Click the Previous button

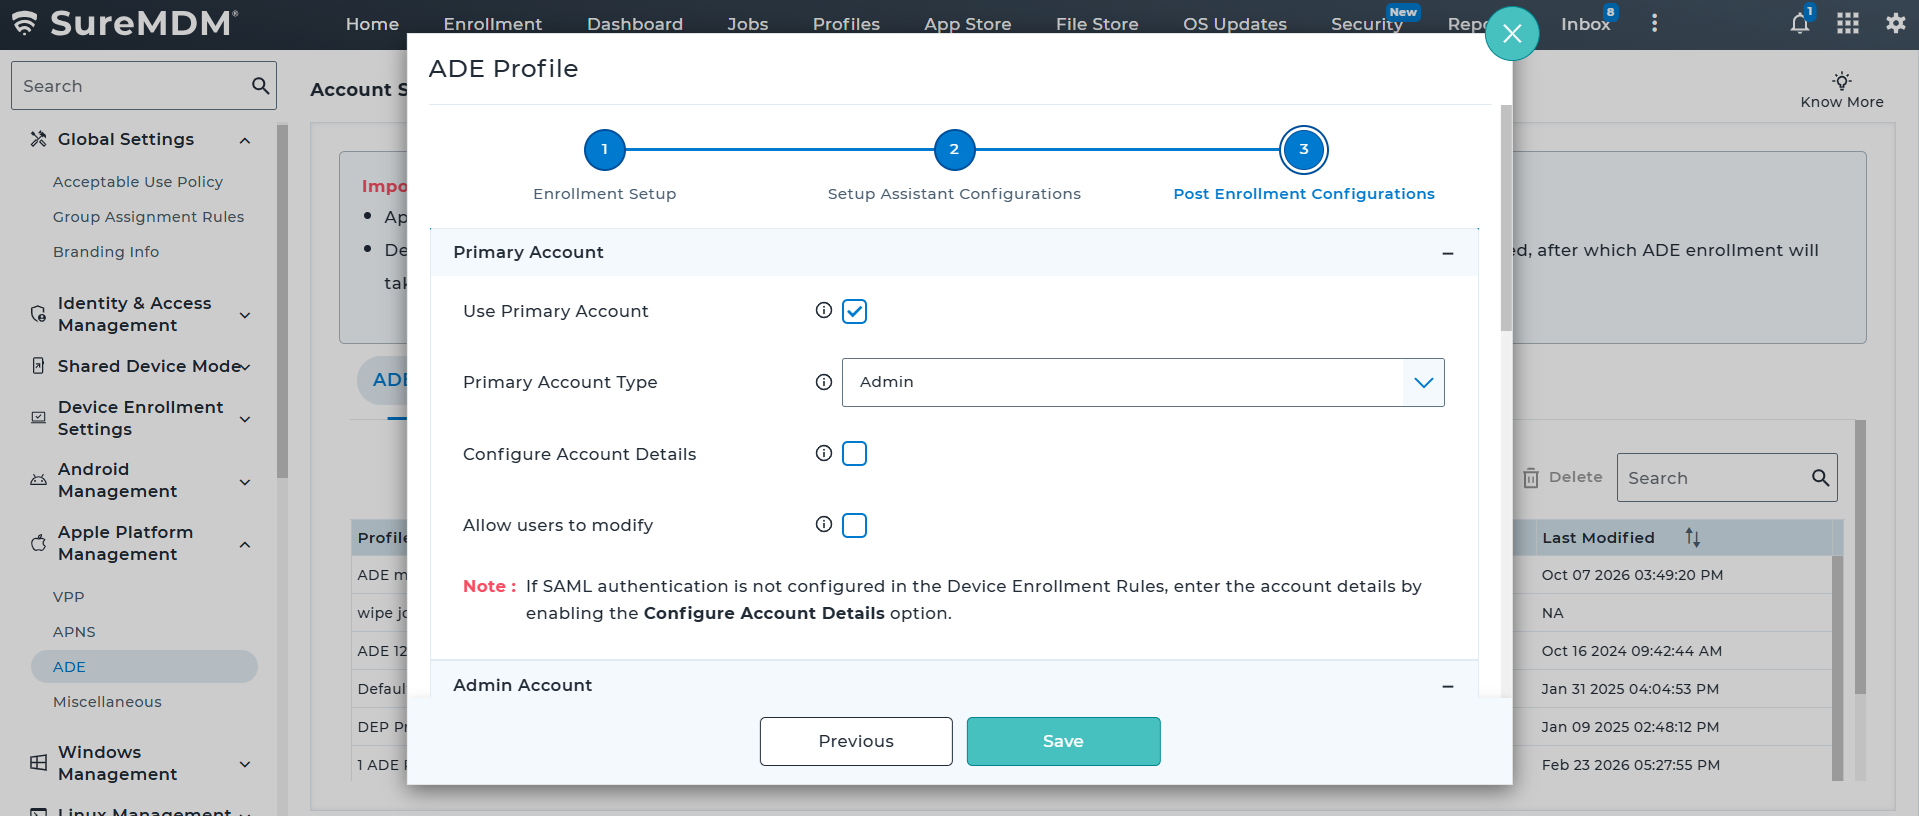[856, 741]
